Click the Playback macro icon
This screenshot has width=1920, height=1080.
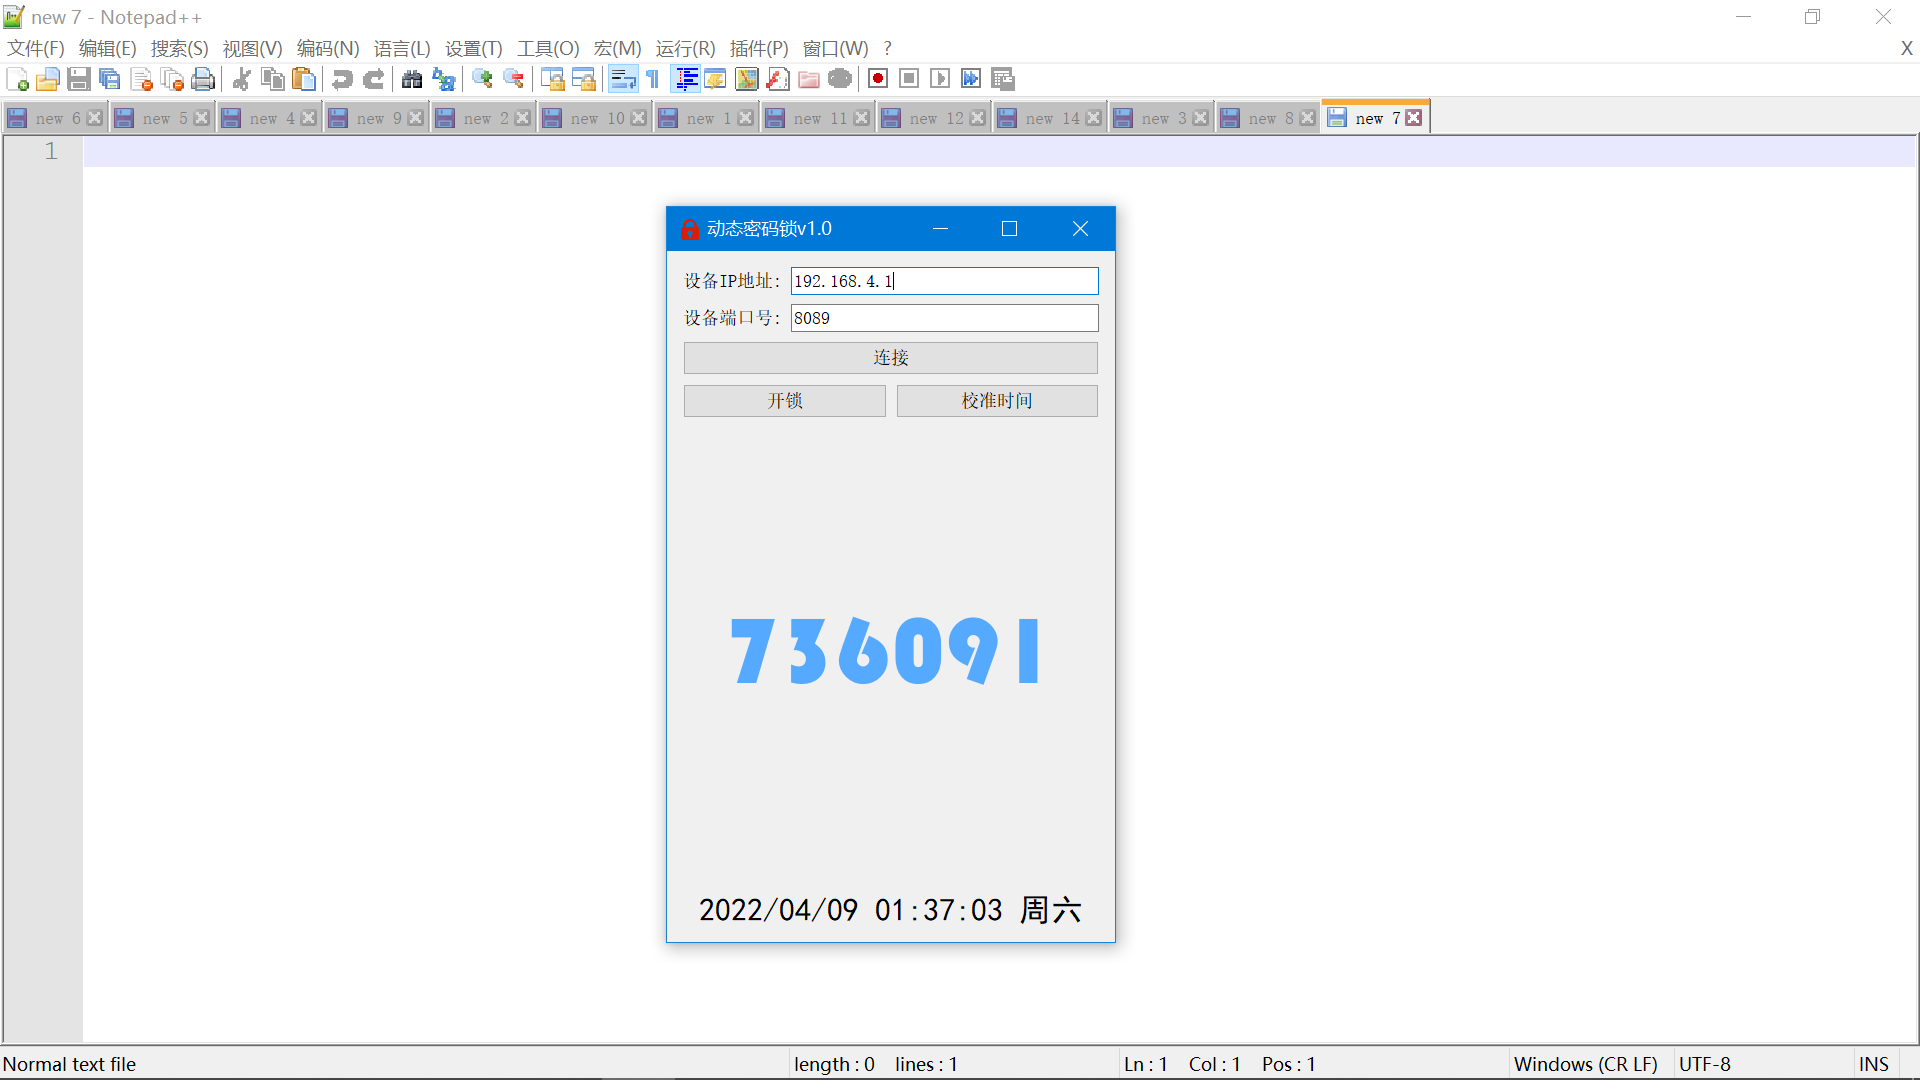[x=940, y=79]
